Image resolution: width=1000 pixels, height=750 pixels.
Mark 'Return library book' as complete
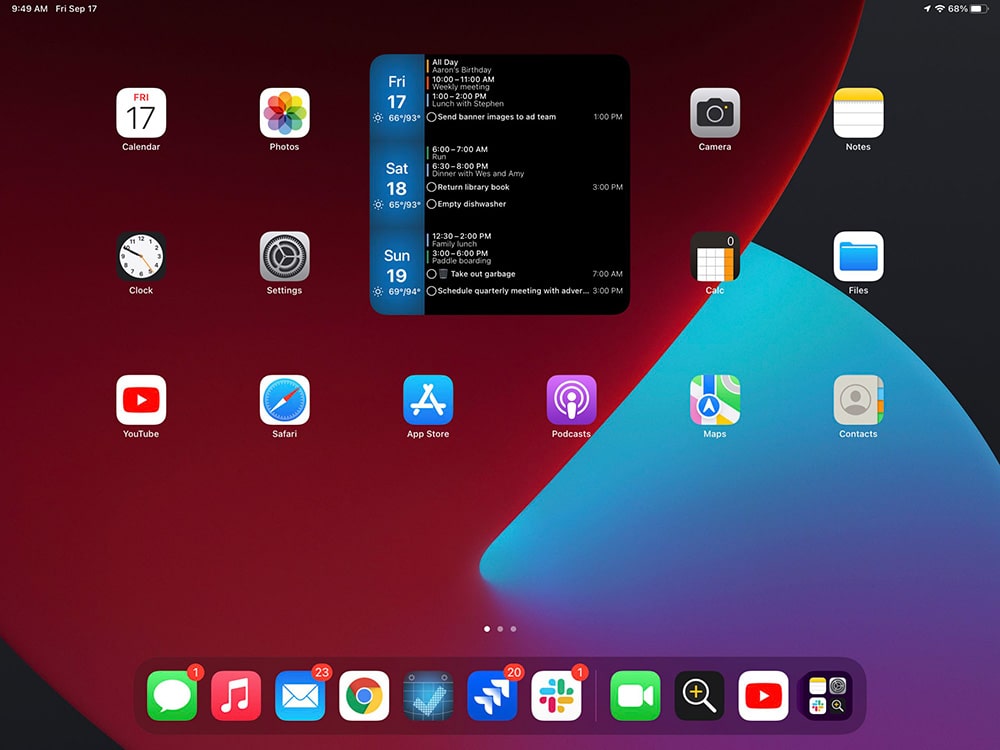tap(432, 187)
